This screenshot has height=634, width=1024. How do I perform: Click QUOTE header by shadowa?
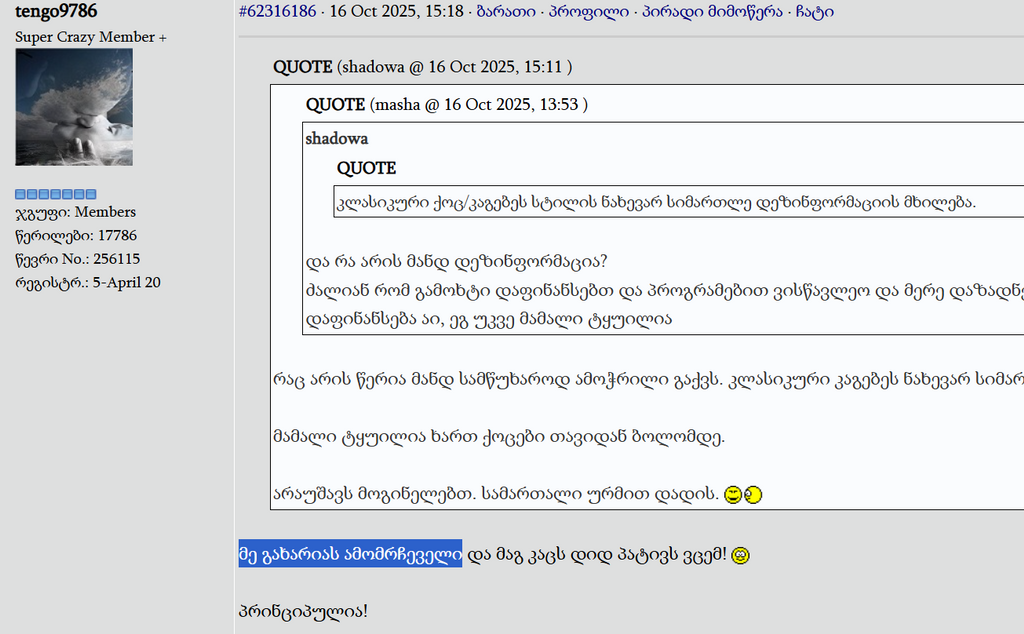(423, 67)
